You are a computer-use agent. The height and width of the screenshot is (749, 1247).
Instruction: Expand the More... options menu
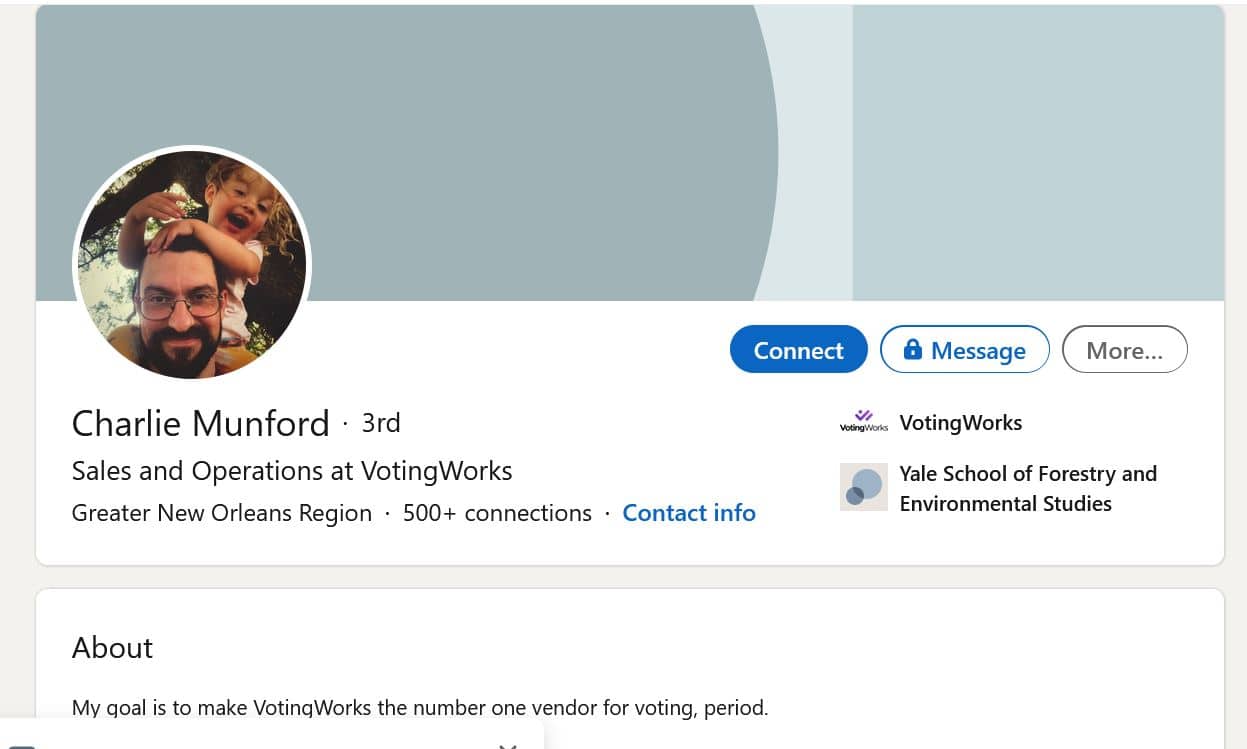tap(1124, 350)
